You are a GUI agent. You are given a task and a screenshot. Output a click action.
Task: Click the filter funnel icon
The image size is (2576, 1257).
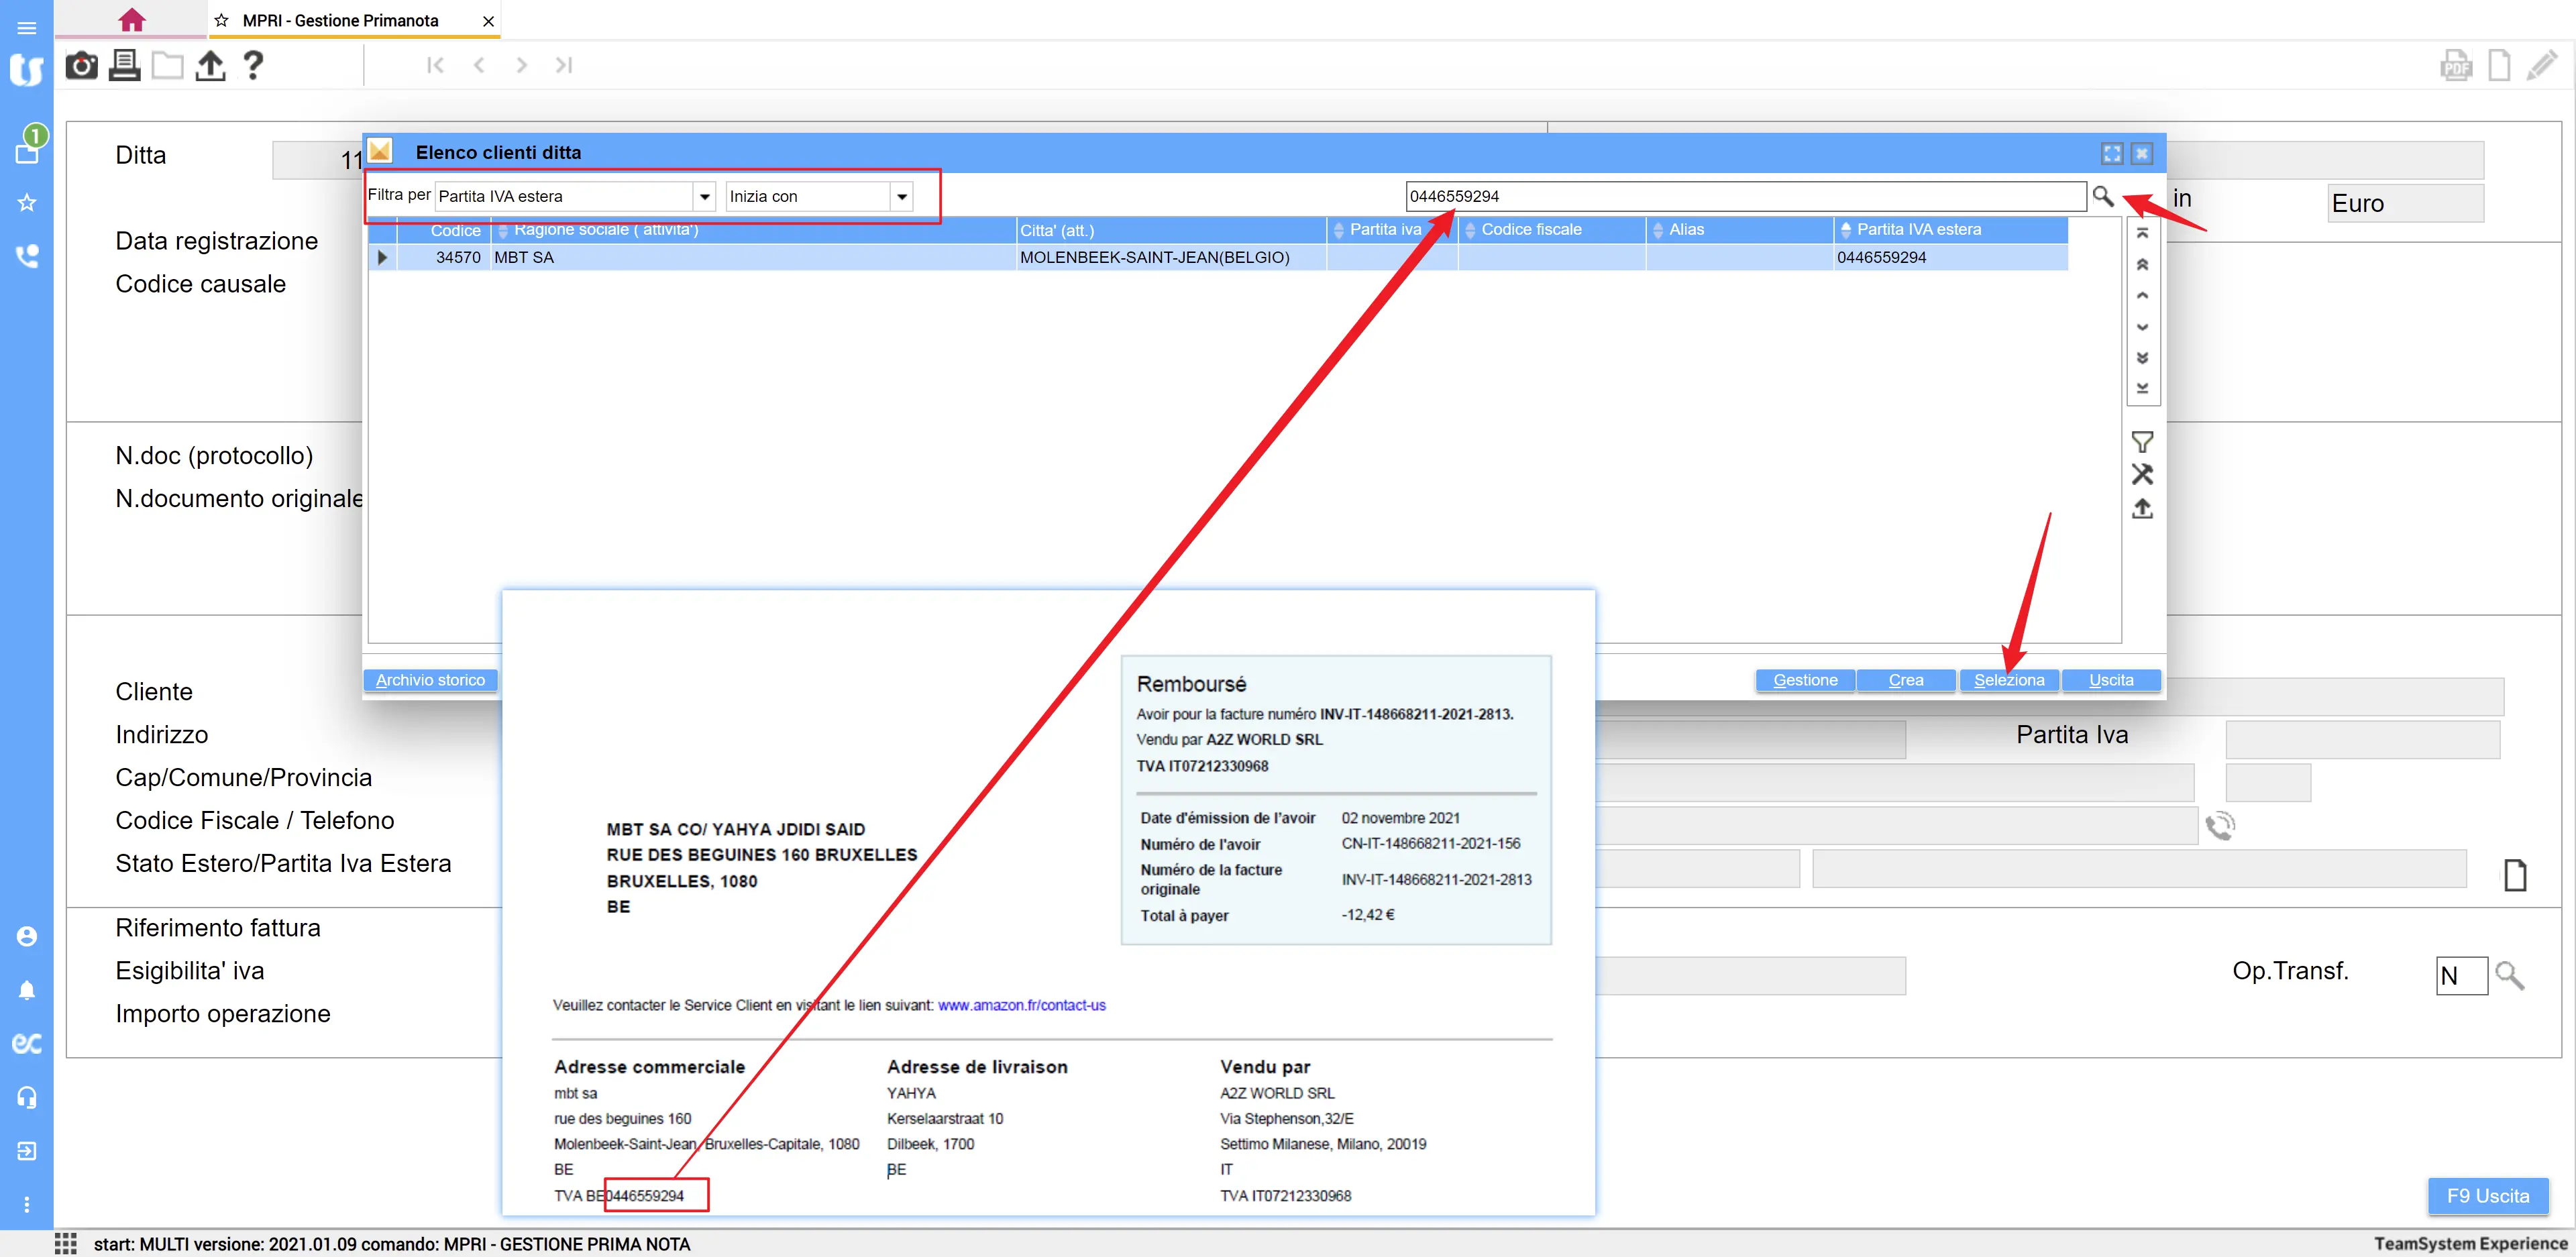coord(2141,441)
